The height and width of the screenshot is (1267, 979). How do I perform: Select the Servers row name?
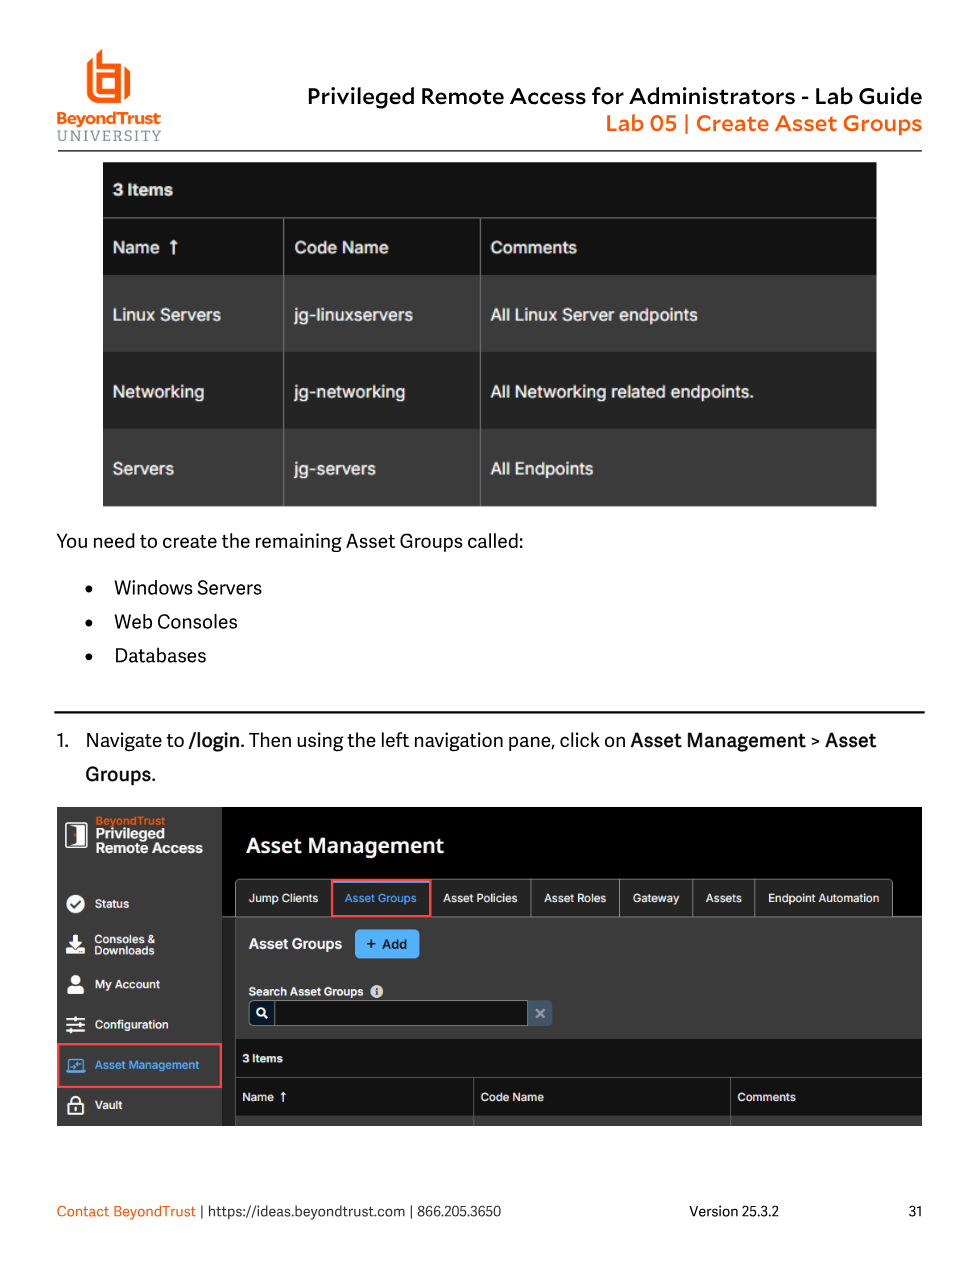tap(143, 469)
